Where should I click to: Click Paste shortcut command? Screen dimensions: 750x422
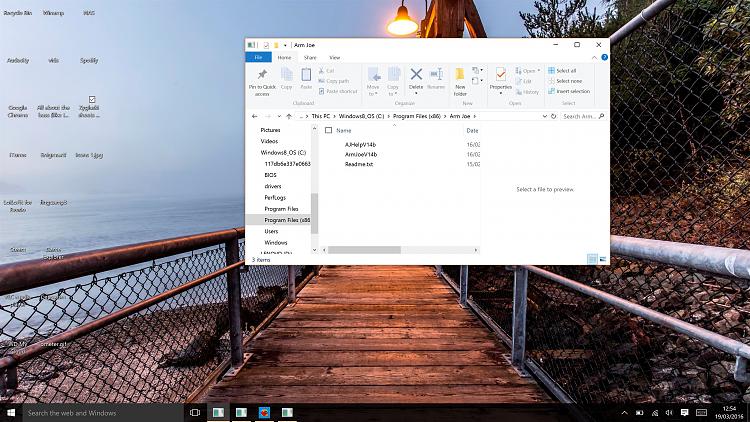(338, 91)
